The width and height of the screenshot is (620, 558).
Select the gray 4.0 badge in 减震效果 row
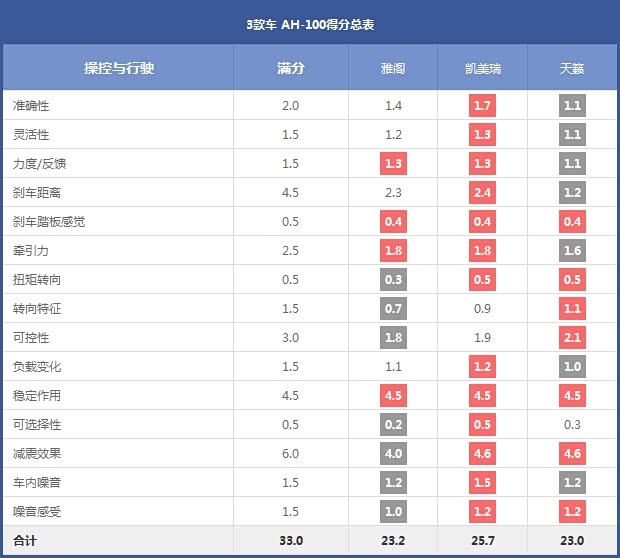[x=393, y=453]
